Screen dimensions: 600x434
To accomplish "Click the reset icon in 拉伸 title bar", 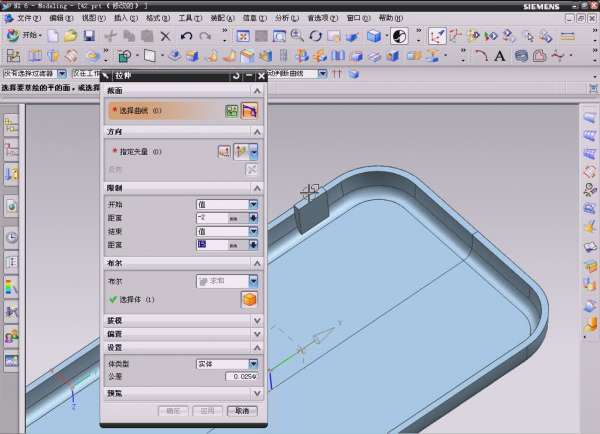I will [236, 75].
